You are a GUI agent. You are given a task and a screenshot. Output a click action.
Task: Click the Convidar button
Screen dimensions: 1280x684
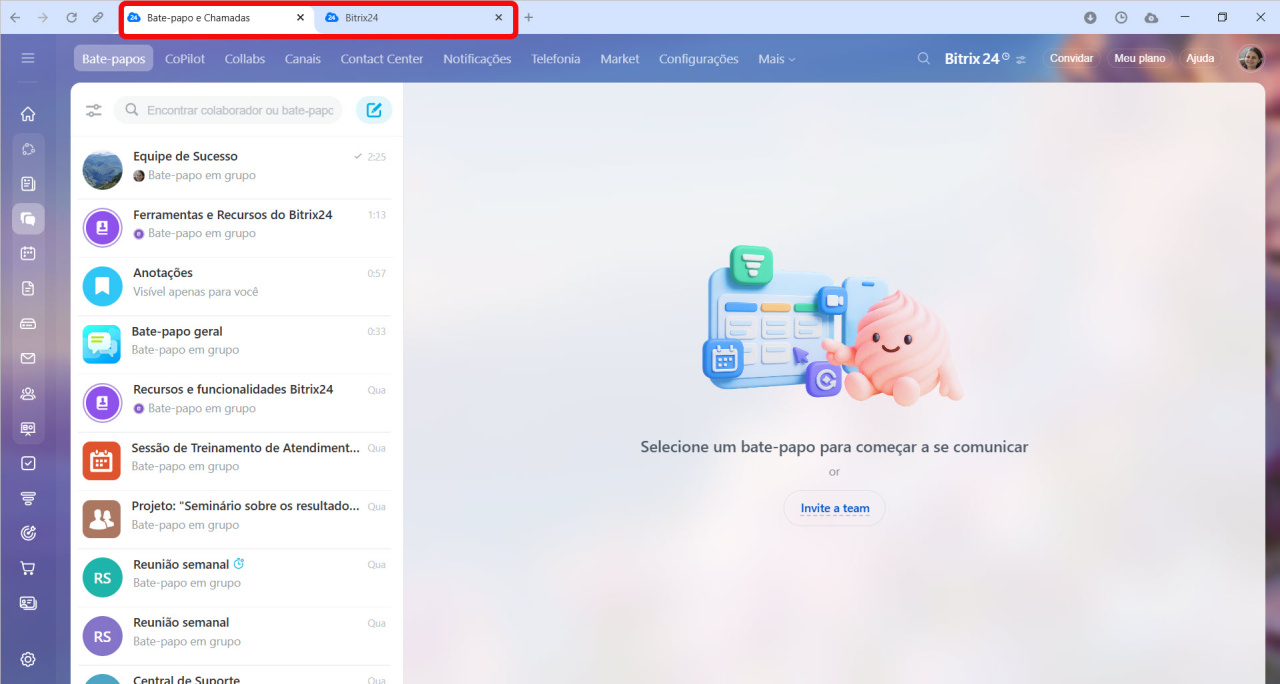pyautogui.click(x=1071, y=59)
